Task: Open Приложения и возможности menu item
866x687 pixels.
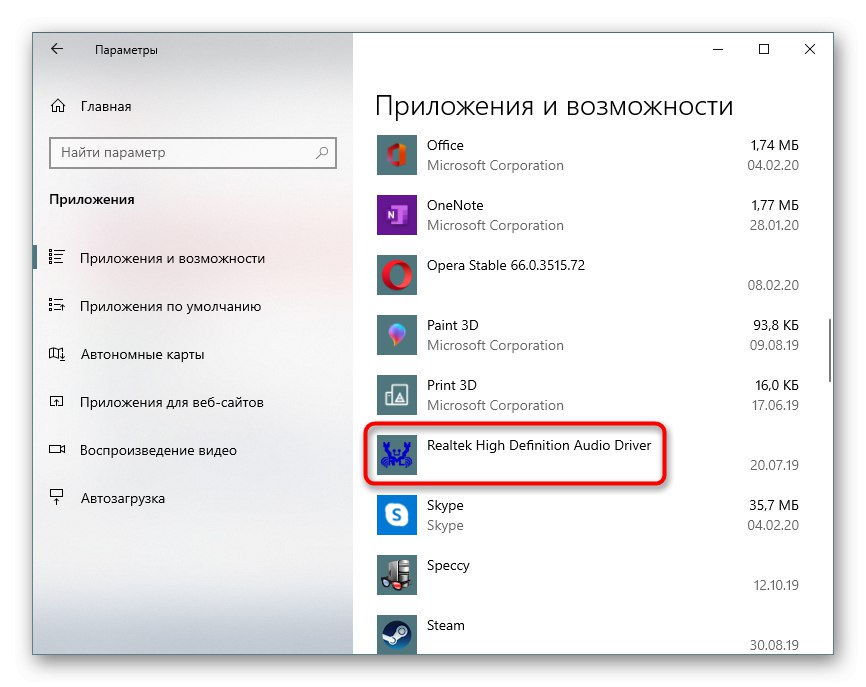Action: point(172,258)
